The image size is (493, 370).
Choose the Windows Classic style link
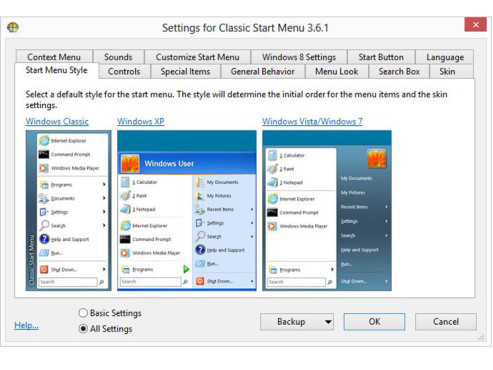[x=57, y=121]
